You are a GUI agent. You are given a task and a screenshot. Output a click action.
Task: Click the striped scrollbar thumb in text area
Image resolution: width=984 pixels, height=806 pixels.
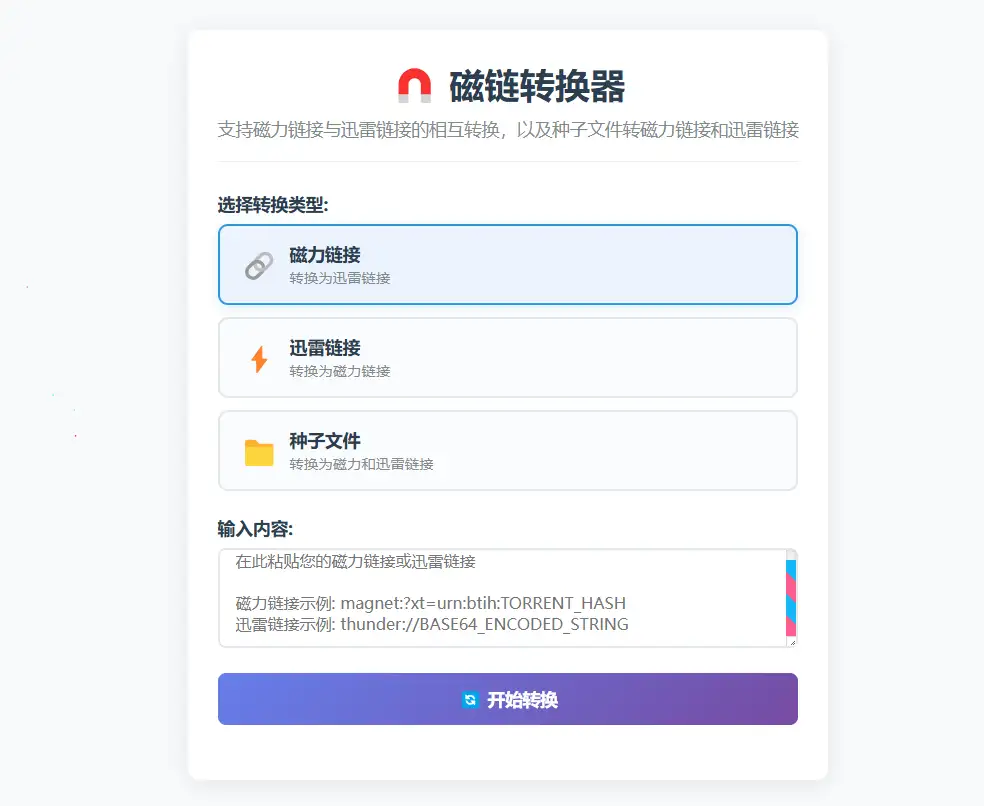tap(791, 598)
